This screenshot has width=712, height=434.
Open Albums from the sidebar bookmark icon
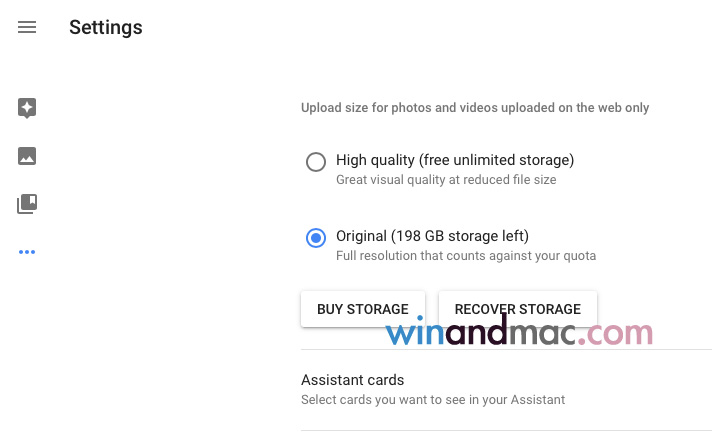[x=27, y=204]
